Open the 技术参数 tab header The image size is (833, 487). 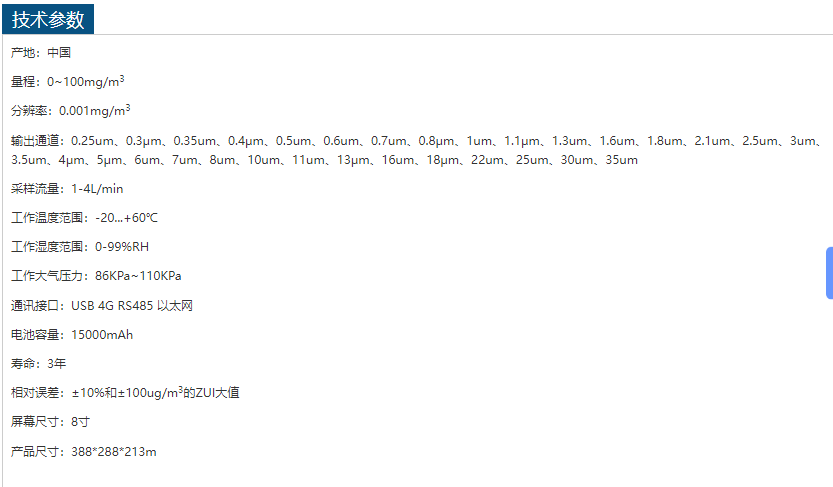(x=48, y=19)
